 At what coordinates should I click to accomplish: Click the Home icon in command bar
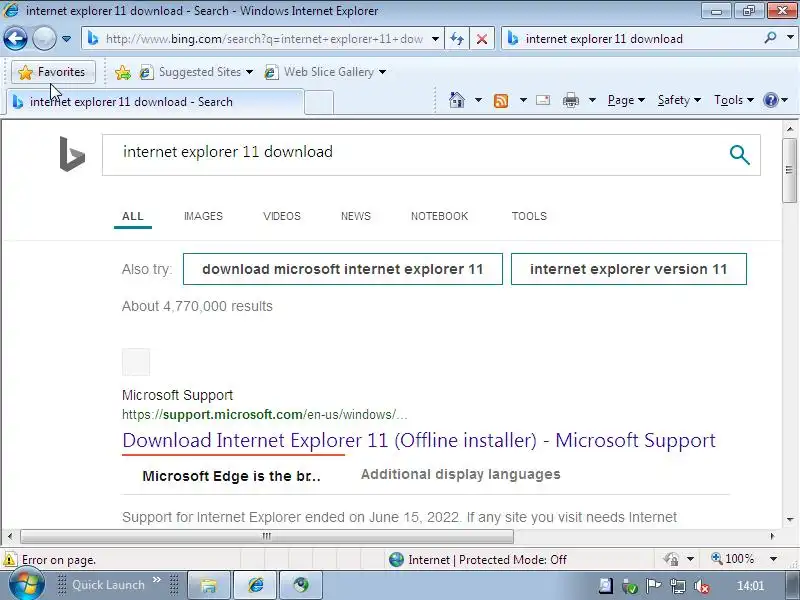(457, 100)
